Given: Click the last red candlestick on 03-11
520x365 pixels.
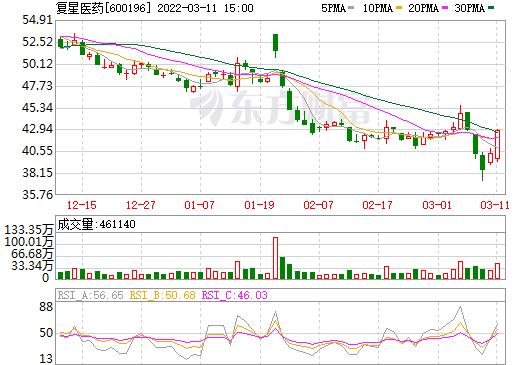Looking at the screenshot, I should tap(497, 145).
